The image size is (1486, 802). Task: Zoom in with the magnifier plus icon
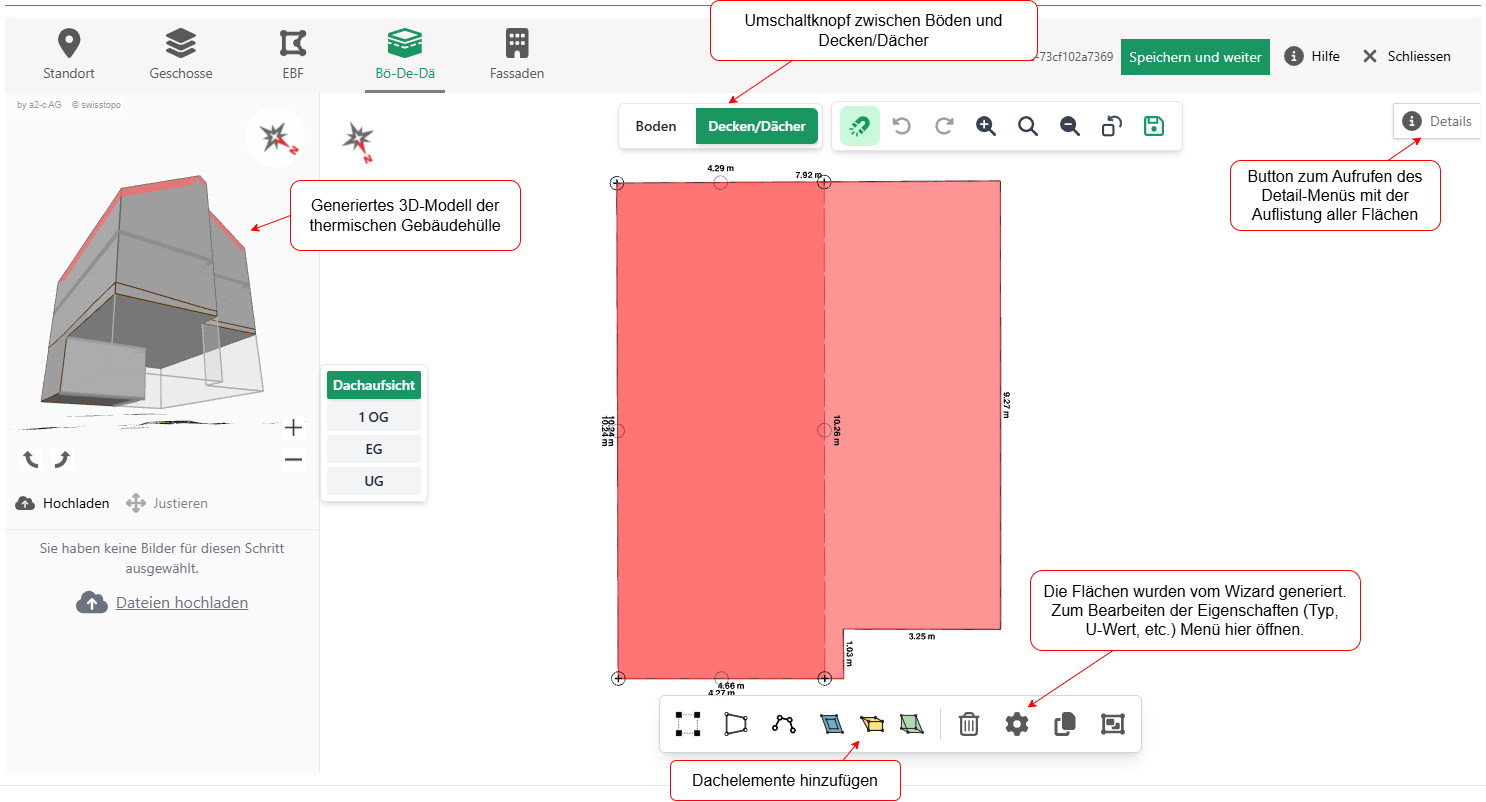click(x=986, y=126)
